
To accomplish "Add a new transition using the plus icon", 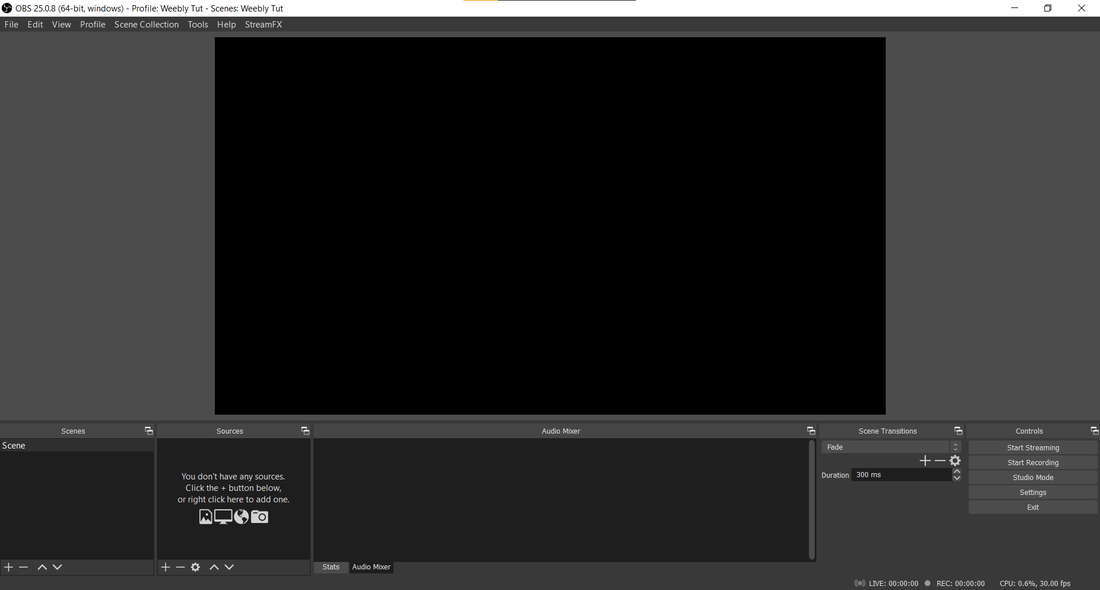I will coord(925,460).
